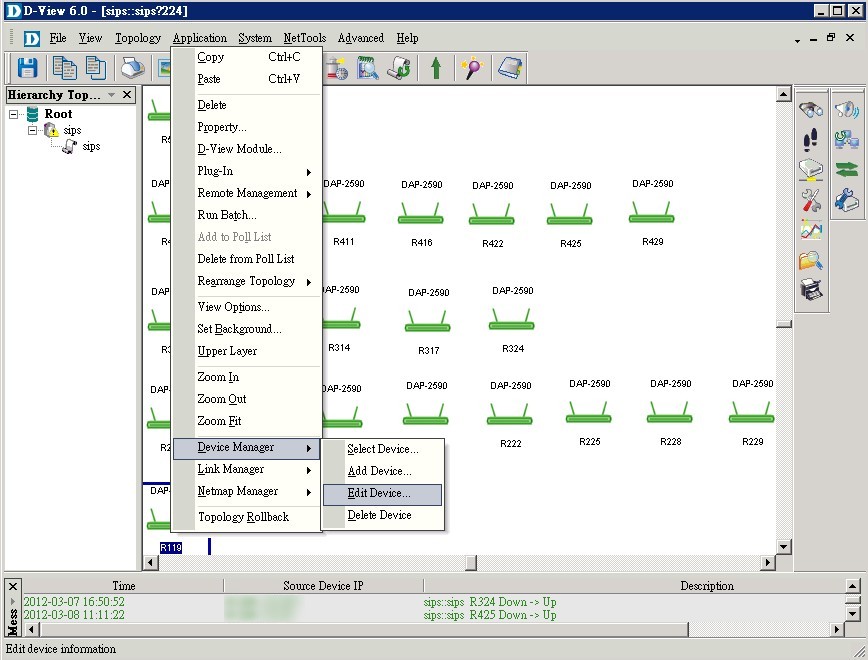The image size is (868, 660).
Task: Open the Hierarchy Topology panel dropdown arrow
Action: coord(111,95)
